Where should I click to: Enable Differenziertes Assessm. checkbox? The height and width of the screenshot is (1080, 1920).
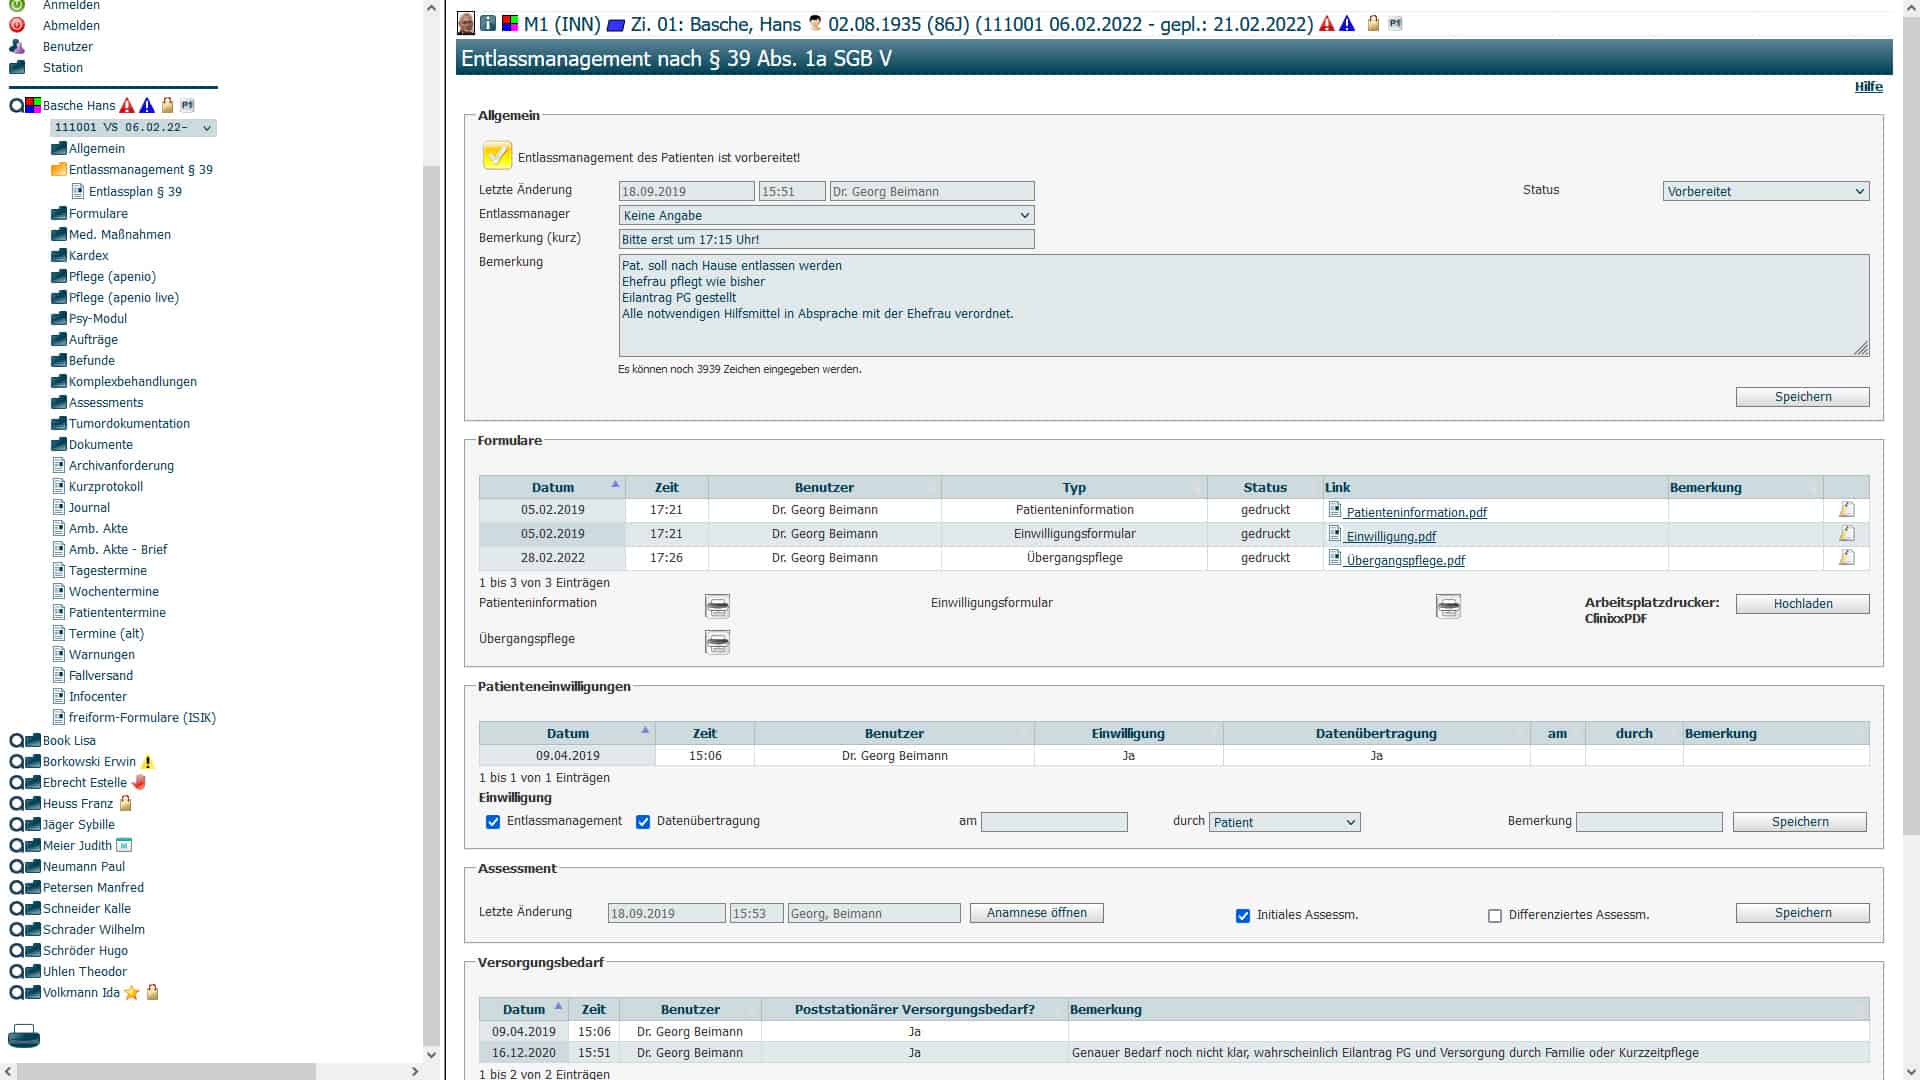(1495, 916)
